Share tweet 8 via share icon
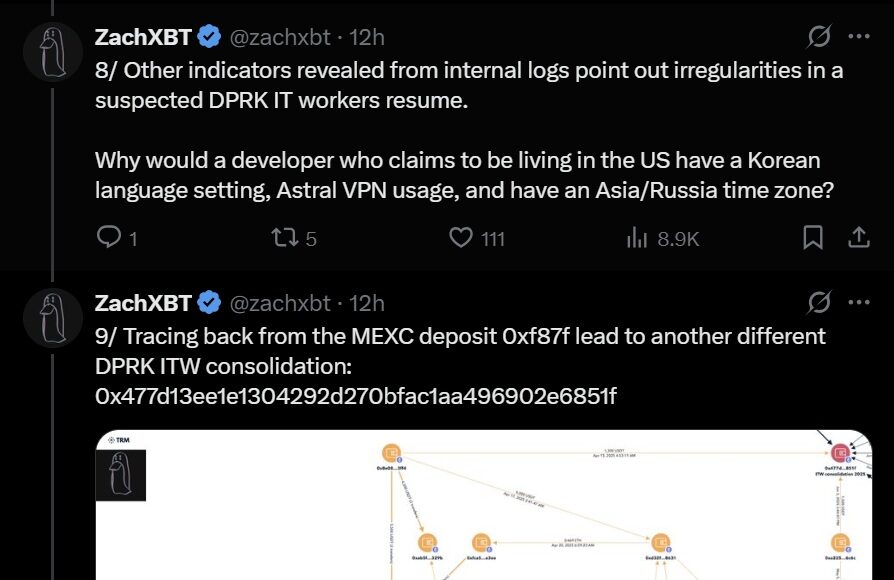894x580 pixels. (858, 237)
